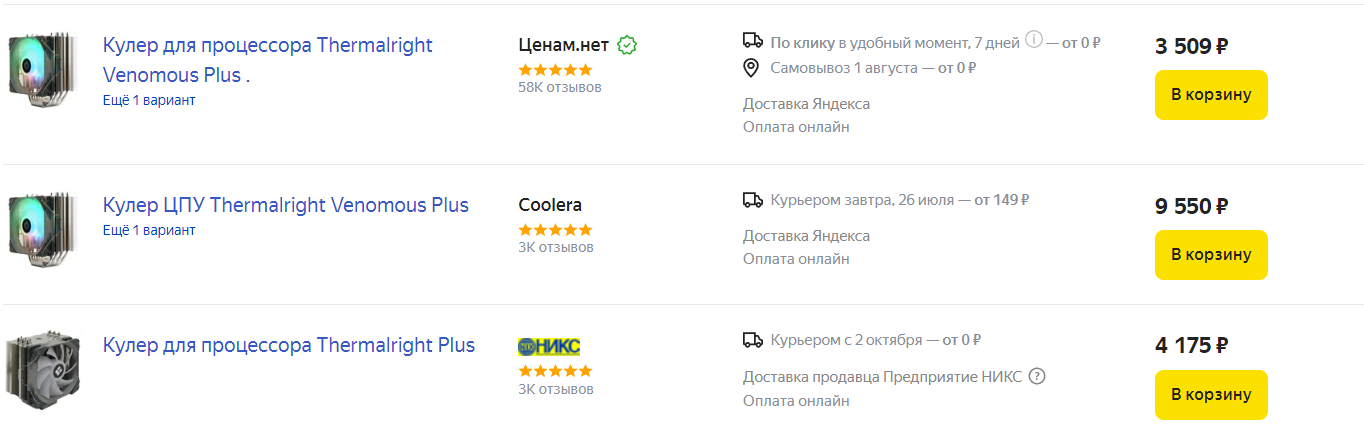Viewport: 1364px width, 443px height.
Task: Click the info icon after "7 дней"
Action: [x=1034, y=40]
